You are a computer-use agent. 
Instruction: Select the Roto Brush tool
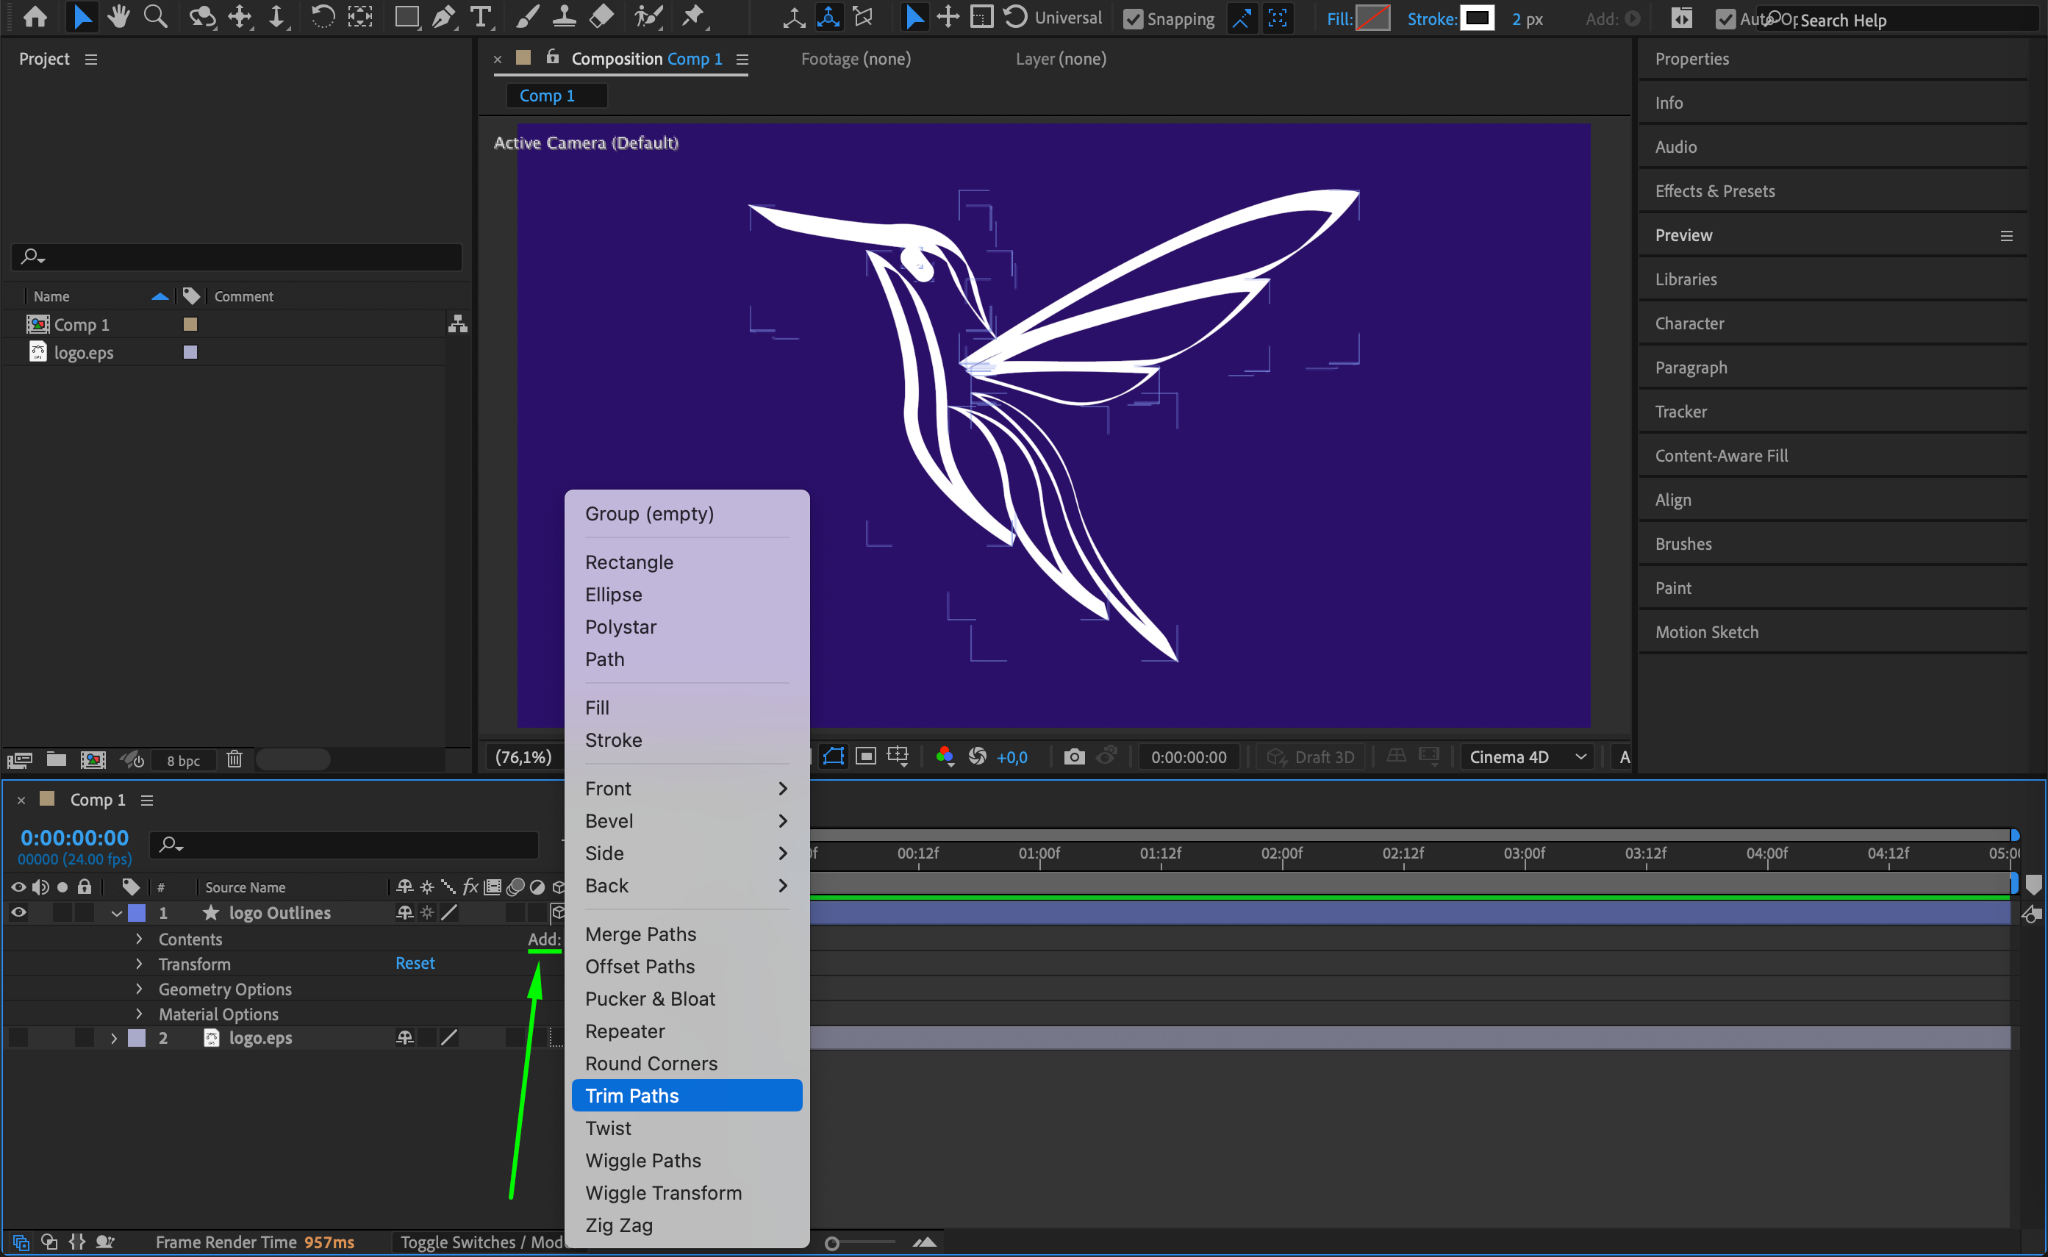click(x=649, y=17)
